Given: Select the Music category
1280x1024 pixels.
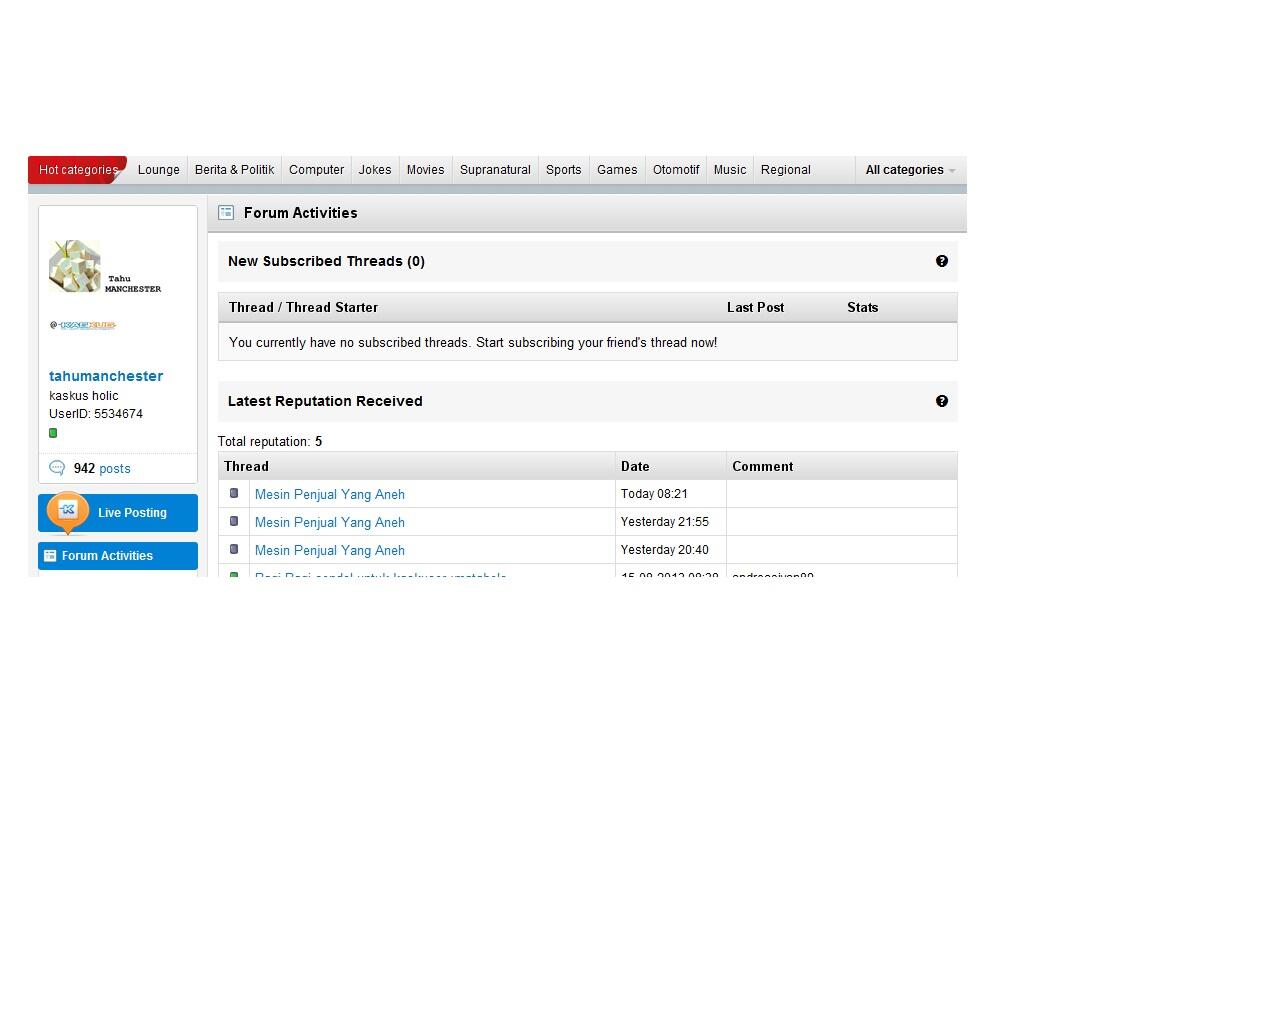Looking at the screenshot, I should coord(729,170).
